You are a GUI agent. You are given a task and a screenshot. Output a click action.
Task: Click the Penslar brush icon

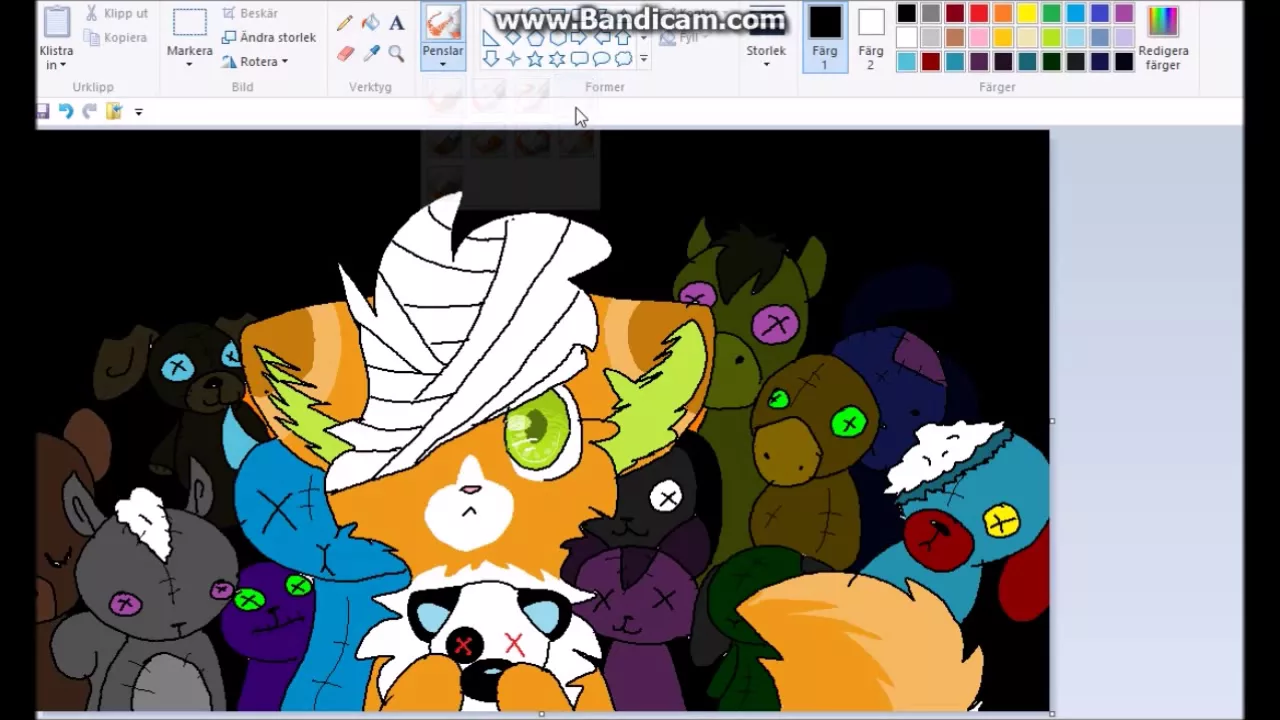(x=443, y=23)
